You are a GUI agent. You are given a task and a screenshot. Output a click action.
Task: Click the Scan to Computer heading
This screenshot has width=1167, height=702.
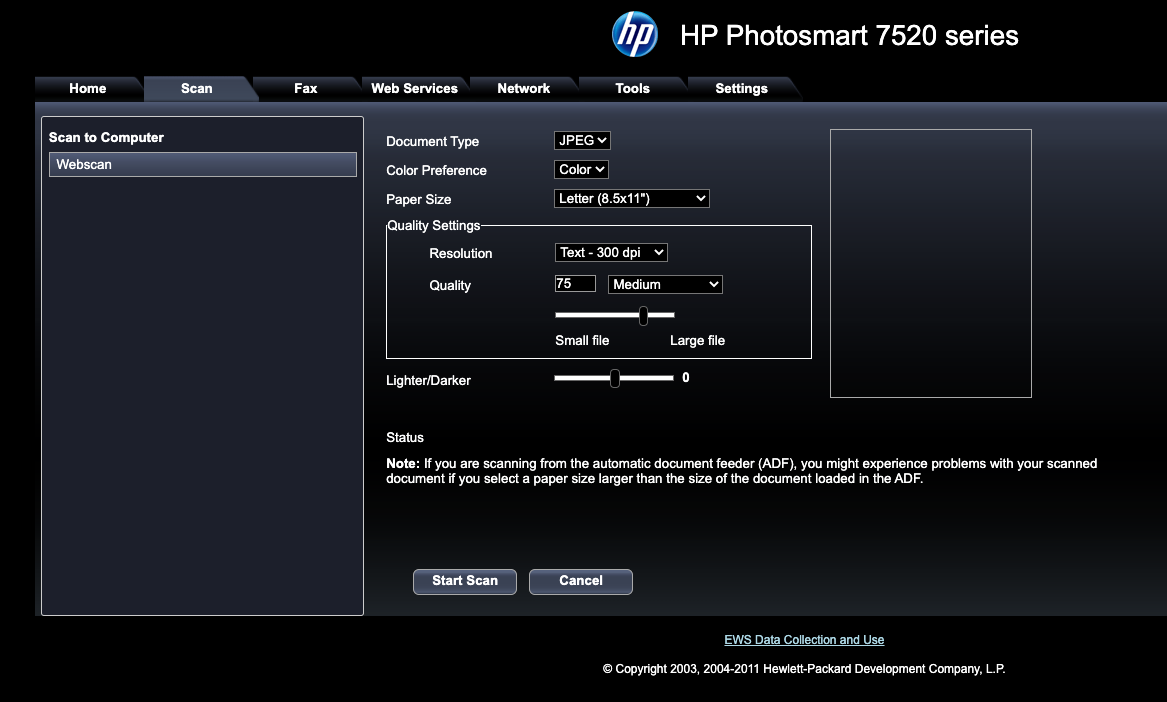(x=106, y=138)
